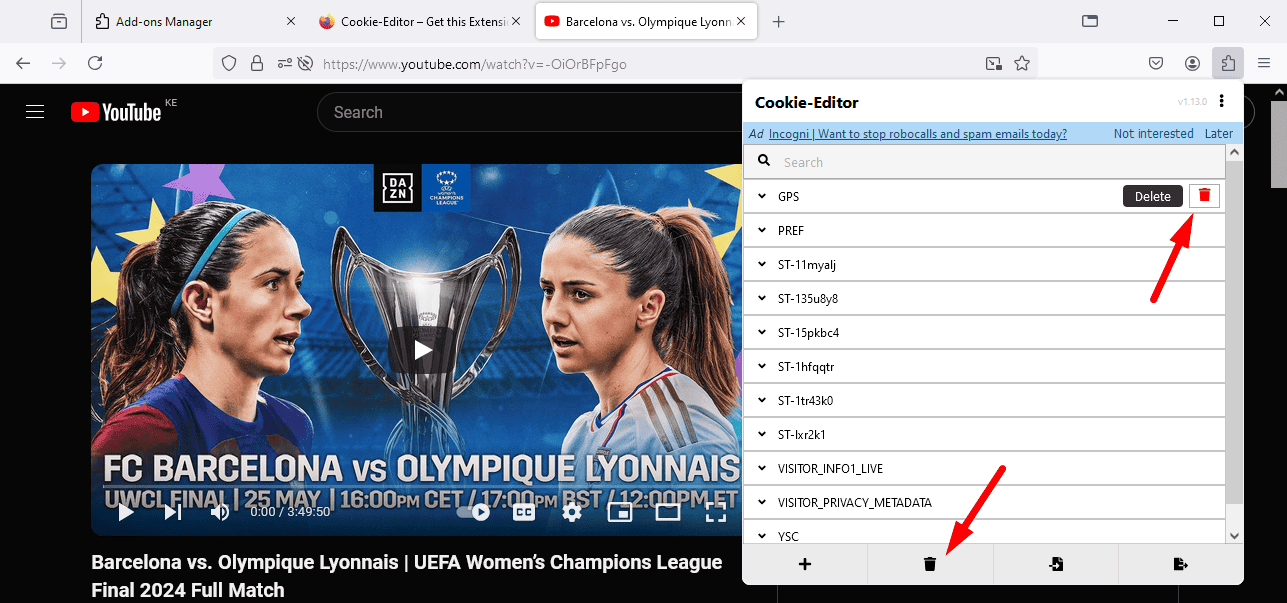Viewport: 1287px width, 603px height.
Task: Click the red trash icon for GPS cookie
Action: pyautogui.click(x=1204, y=196)
